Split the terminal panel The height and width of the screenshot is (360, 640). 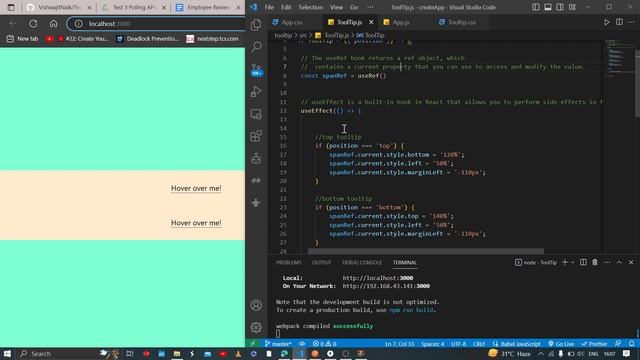pyautogui.click(x=583, y=262)
